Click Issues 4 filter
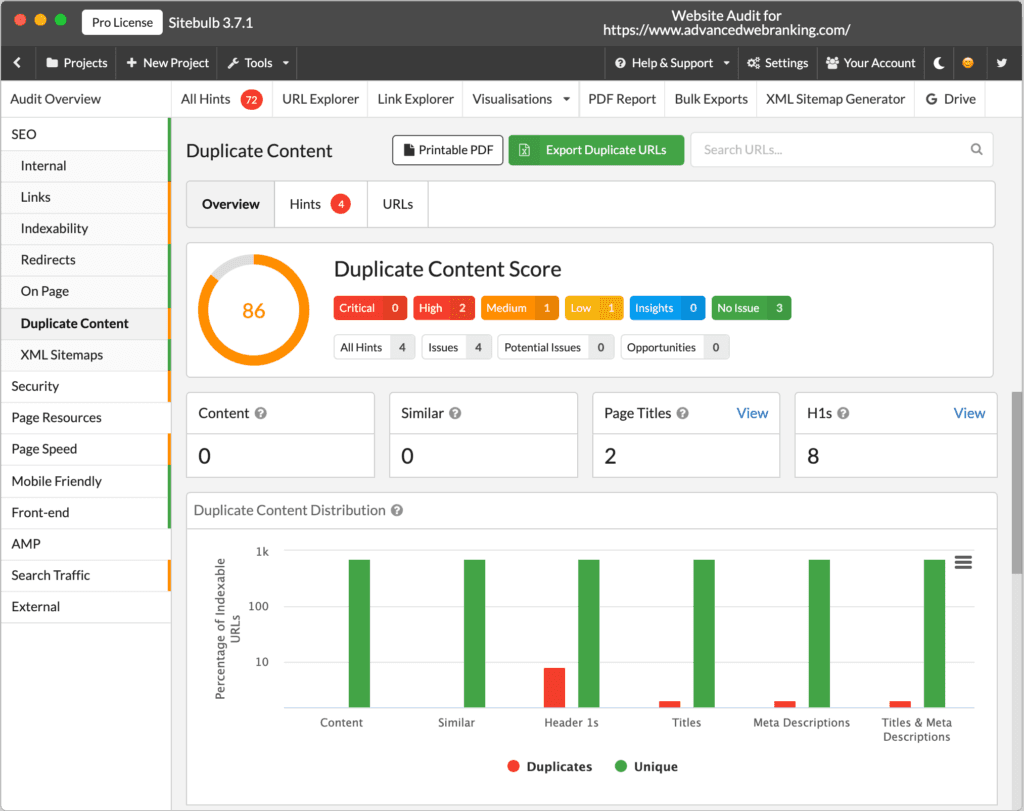 point(456,347)
